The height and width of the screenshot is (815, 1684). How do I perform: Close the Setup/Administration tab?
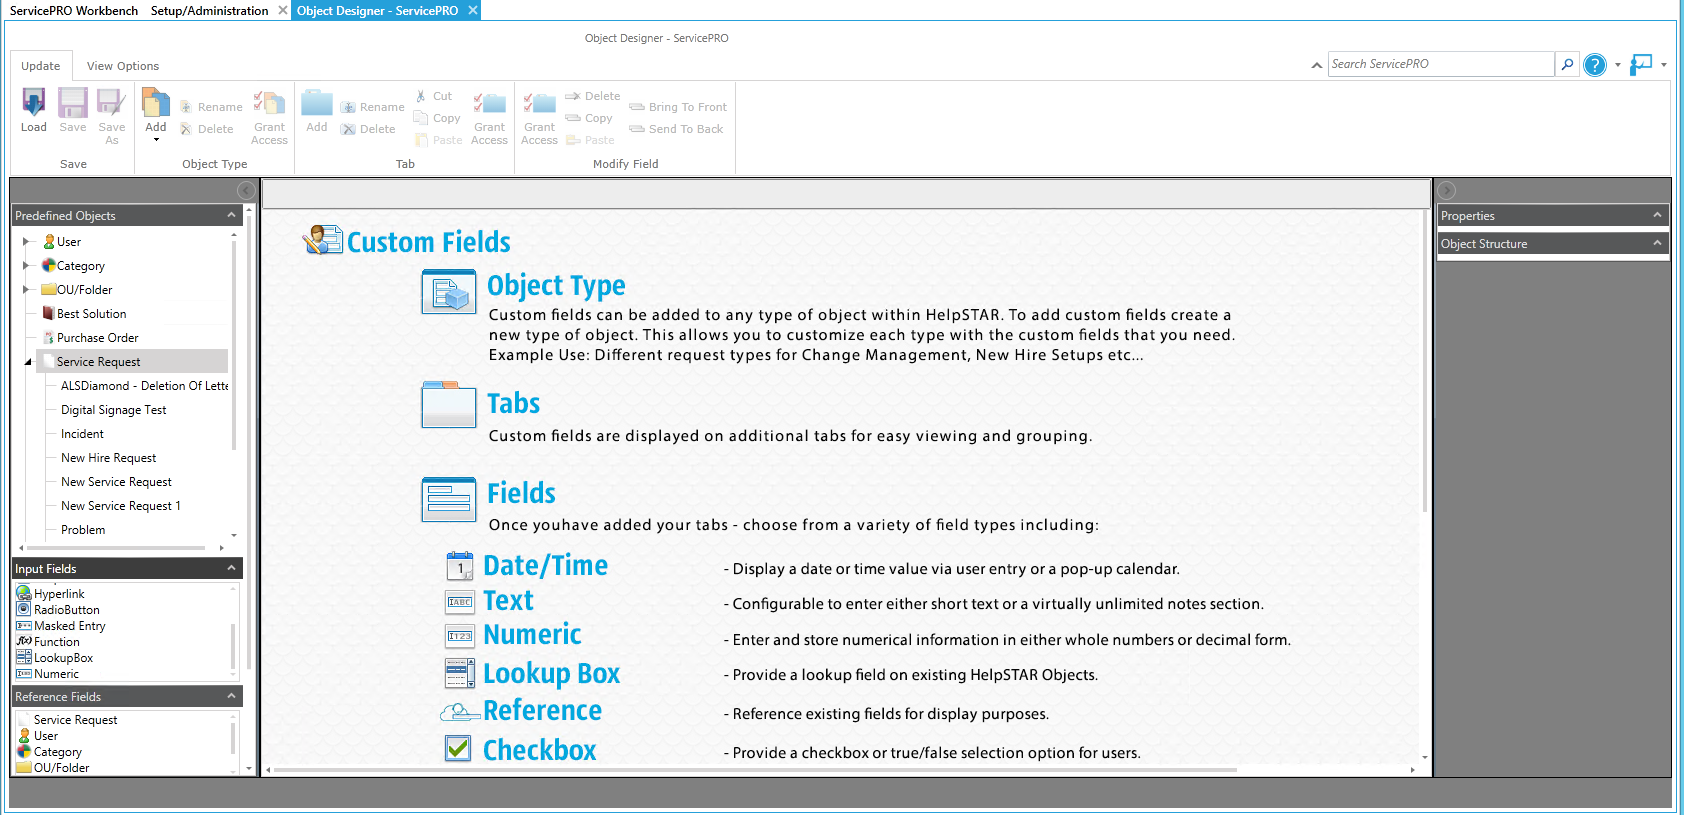coord(283,10)
